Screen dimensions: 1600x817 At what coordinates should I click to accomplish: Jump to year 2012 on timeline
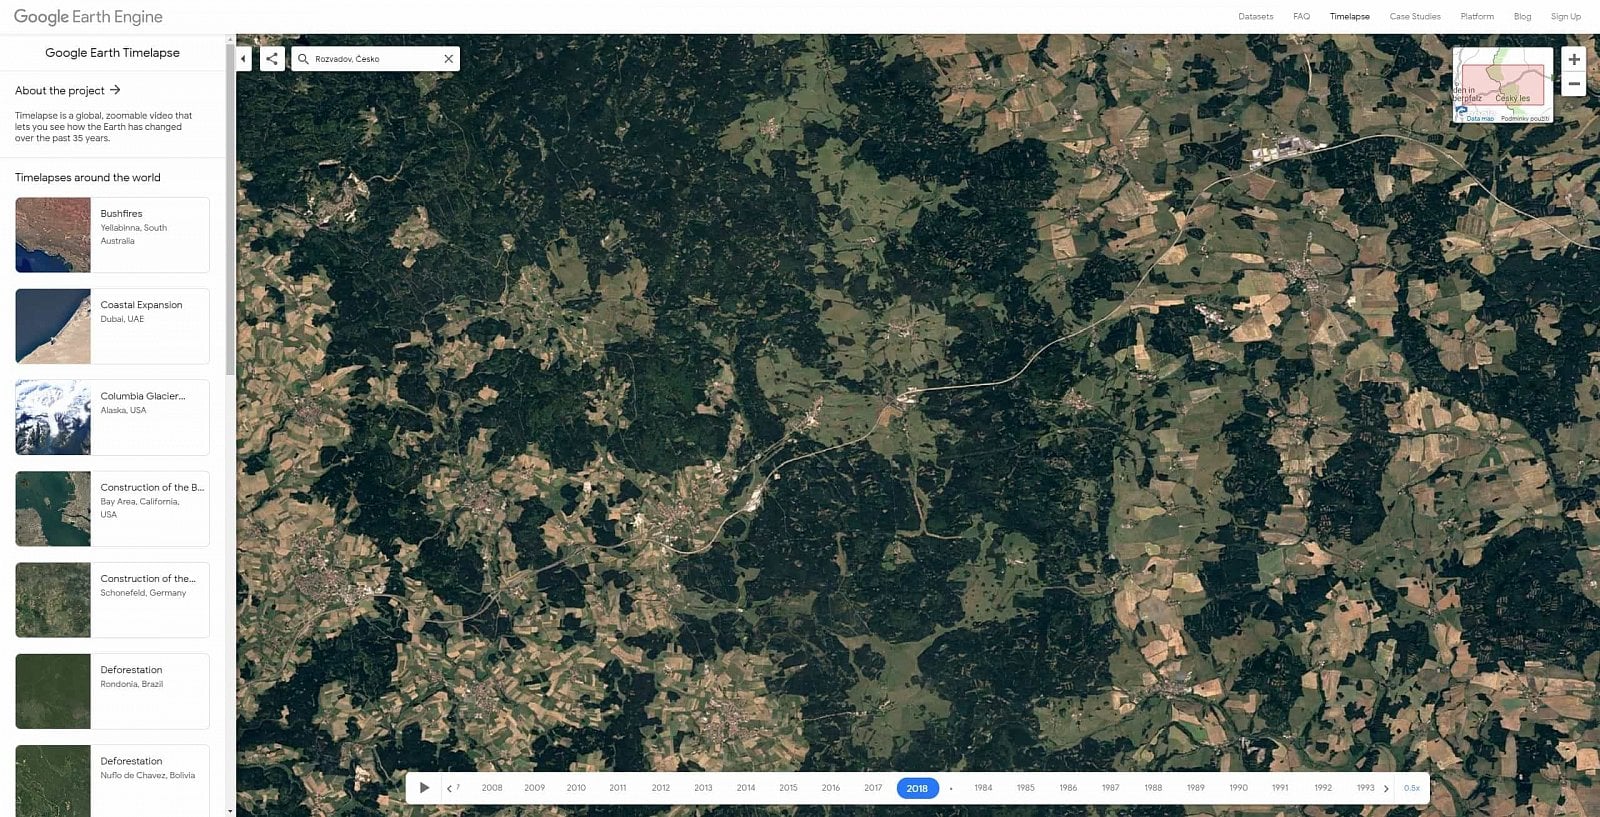[x=661, y=788]
